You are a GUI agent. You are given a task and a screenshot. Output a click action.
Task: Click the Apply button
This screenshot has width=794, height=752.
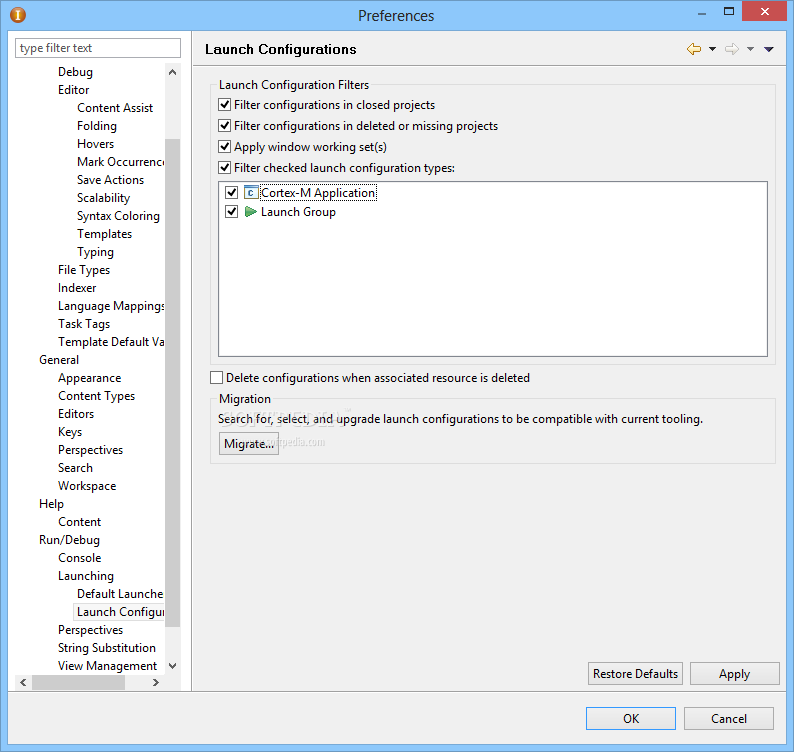734,674
